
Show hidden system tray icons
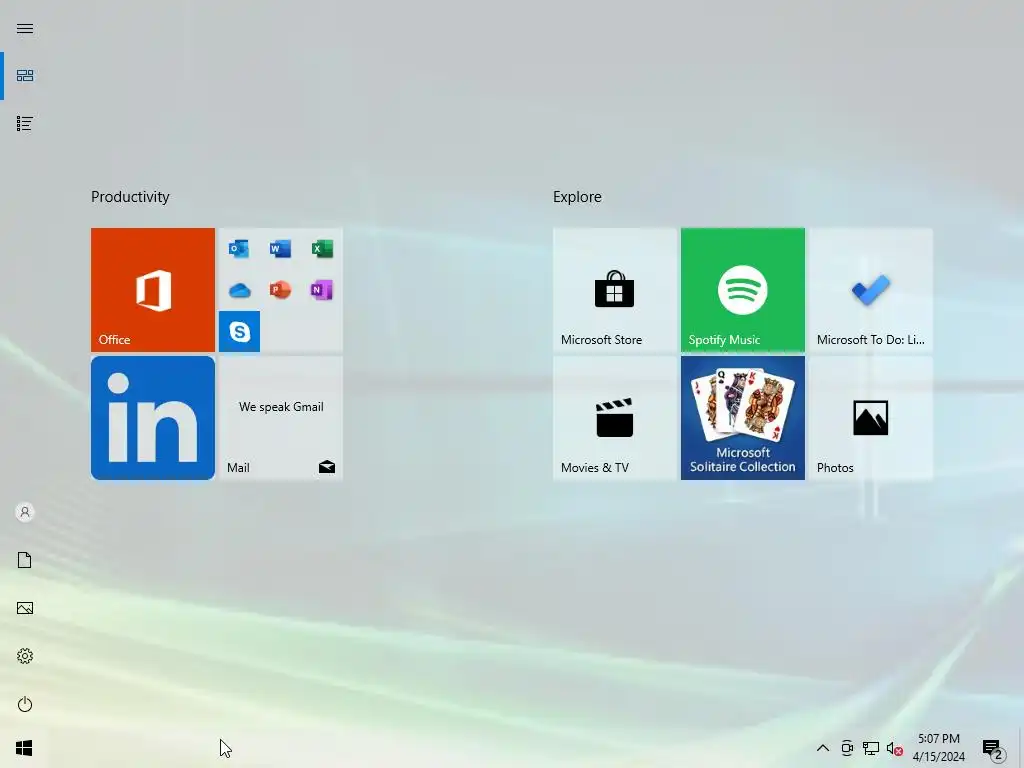[823, 748]
